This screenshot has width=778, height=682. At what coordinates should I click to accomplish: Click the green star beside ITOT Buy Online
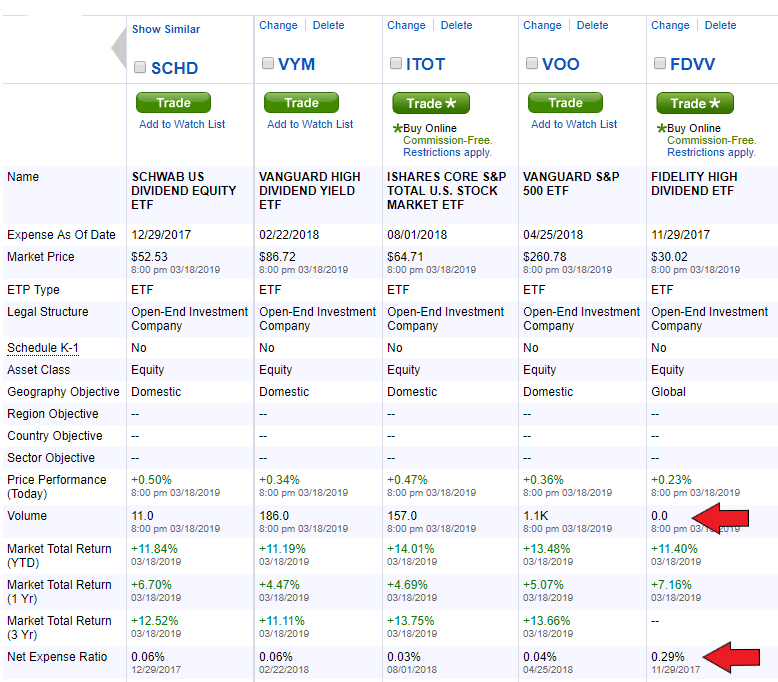tap(397, 129)
